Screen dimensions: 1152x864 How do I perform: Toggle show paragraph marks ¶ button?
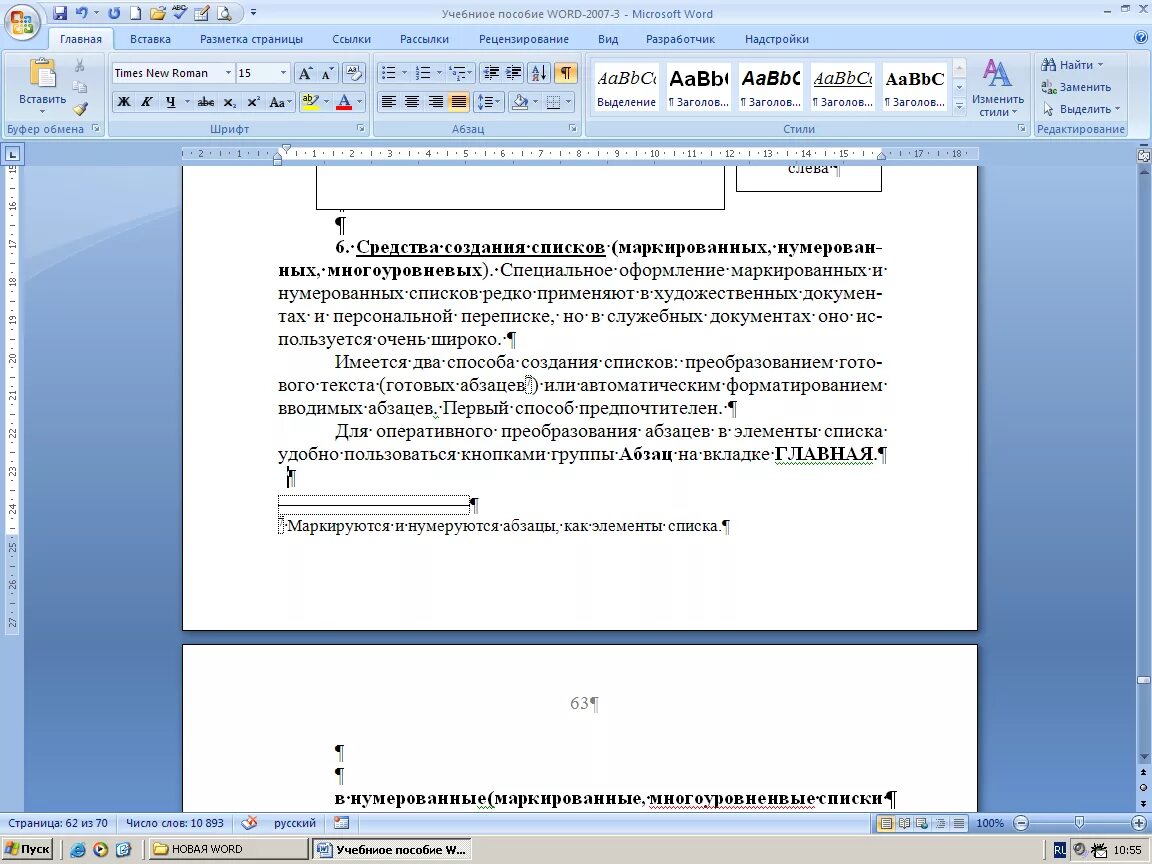coord(565,73)
